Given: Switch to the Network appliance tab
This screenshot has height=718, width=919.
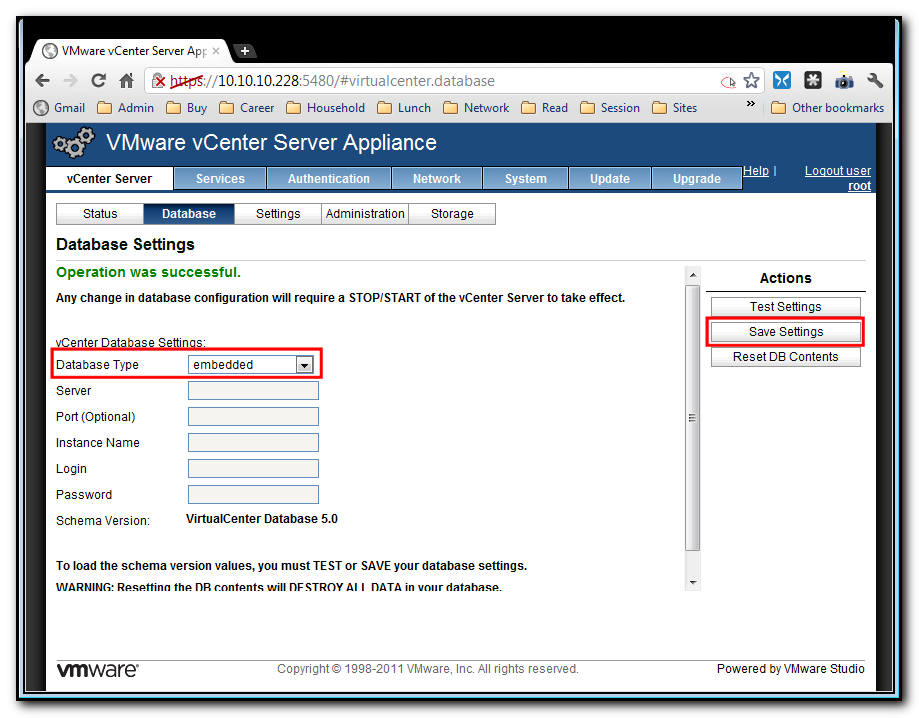Looking at the screenshot, I should (x=437, y=179).
